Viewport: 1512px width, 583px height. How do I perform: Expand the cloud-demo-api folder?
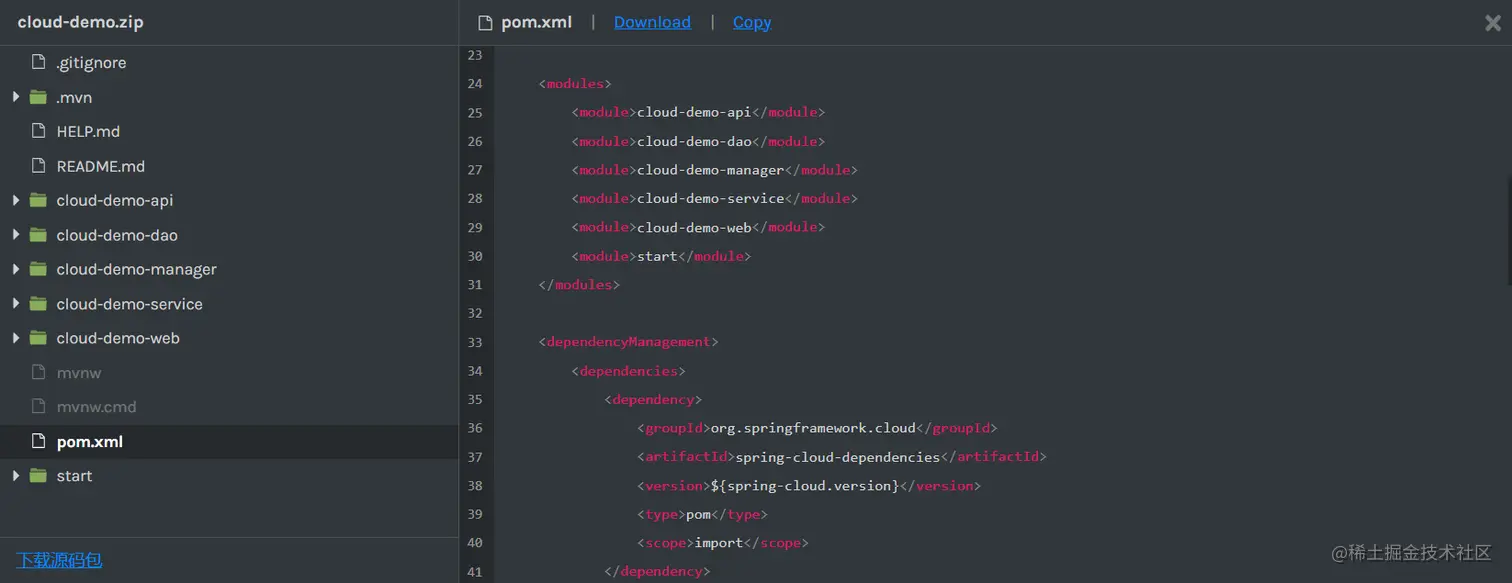click(16, 201)
